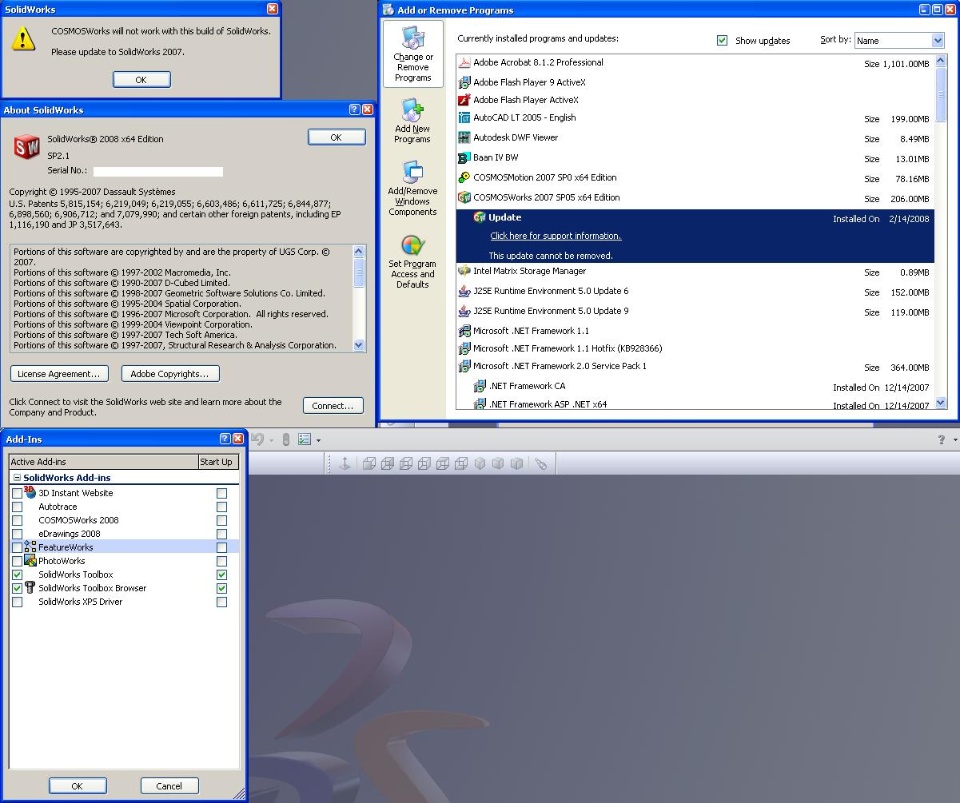Click About copyright text scroll down arrow
The image size is (960, 803).
pos(359,345)
